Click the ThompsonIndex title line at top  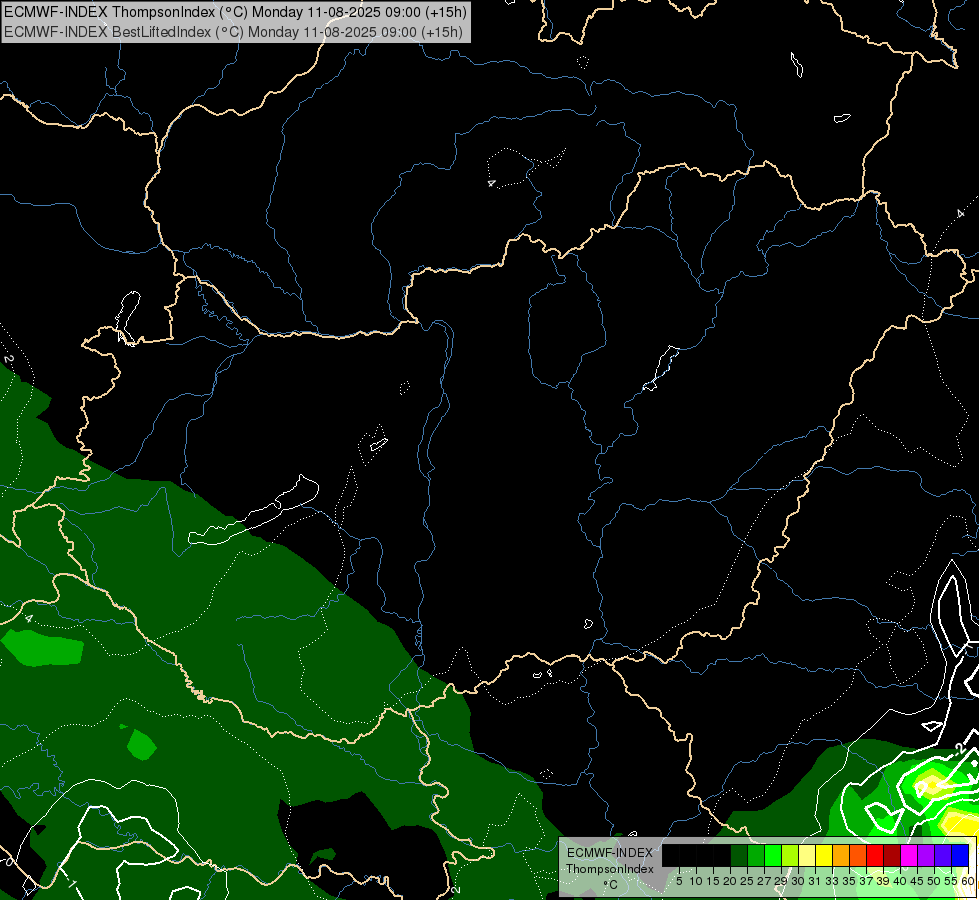point(235,12)
